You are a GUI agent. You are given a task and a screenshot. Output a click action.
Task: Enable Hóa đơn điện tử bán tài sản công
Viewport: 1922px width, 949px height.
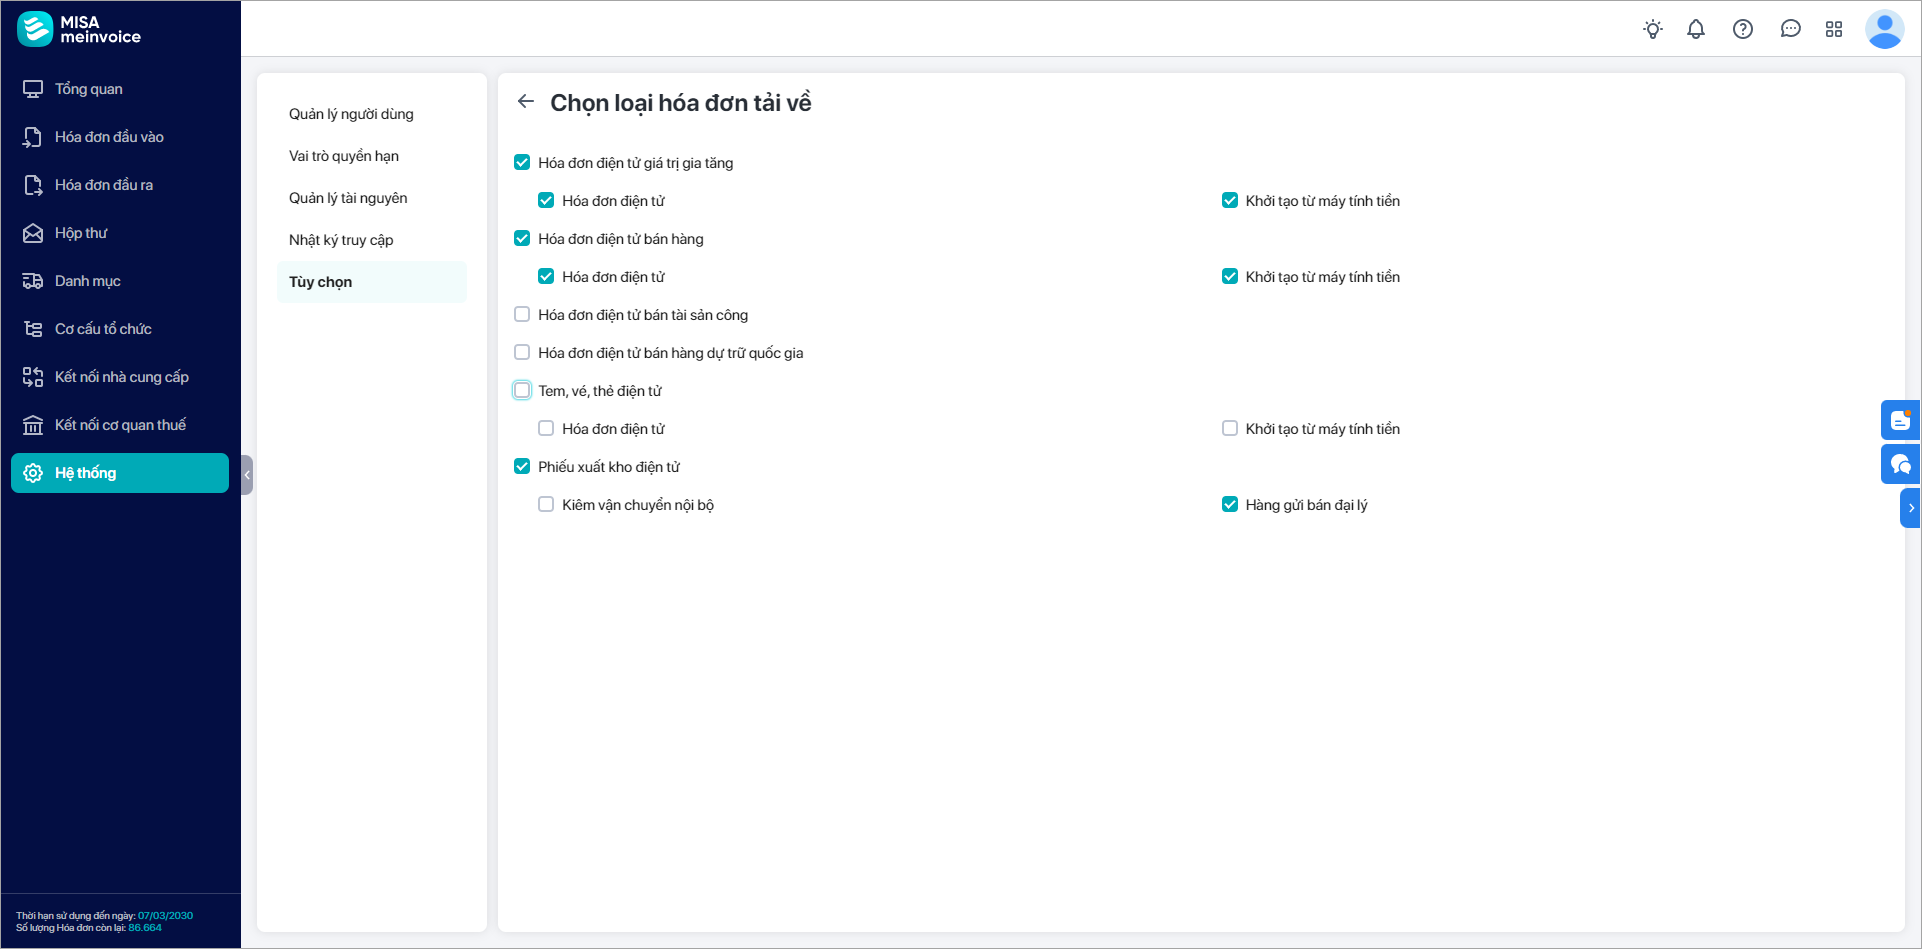click(522, 314)
